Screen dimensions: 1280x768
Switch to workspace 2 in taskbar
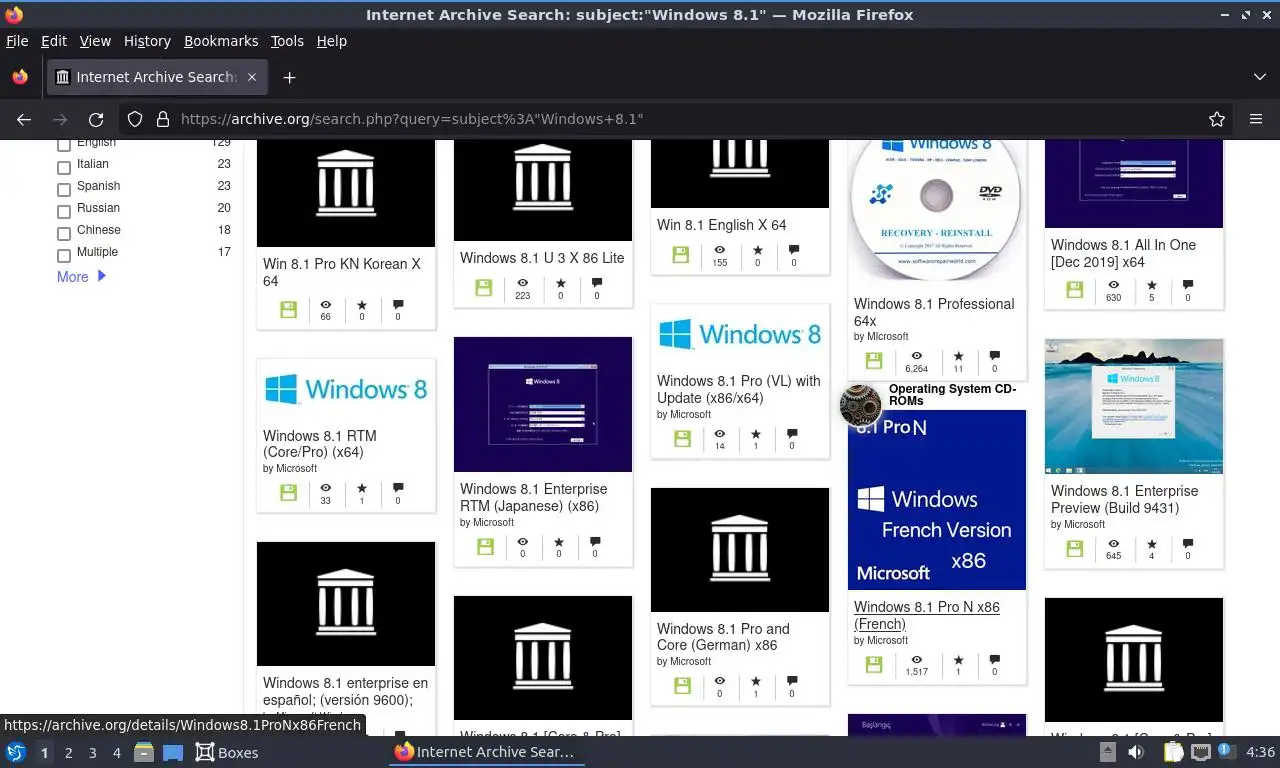[x=68, y=753]
